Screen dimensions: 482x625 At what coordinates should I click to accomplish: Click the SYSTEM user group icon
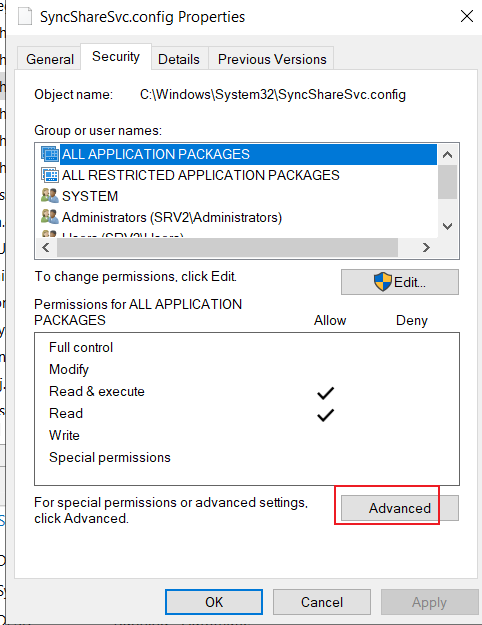click(50, 195)
